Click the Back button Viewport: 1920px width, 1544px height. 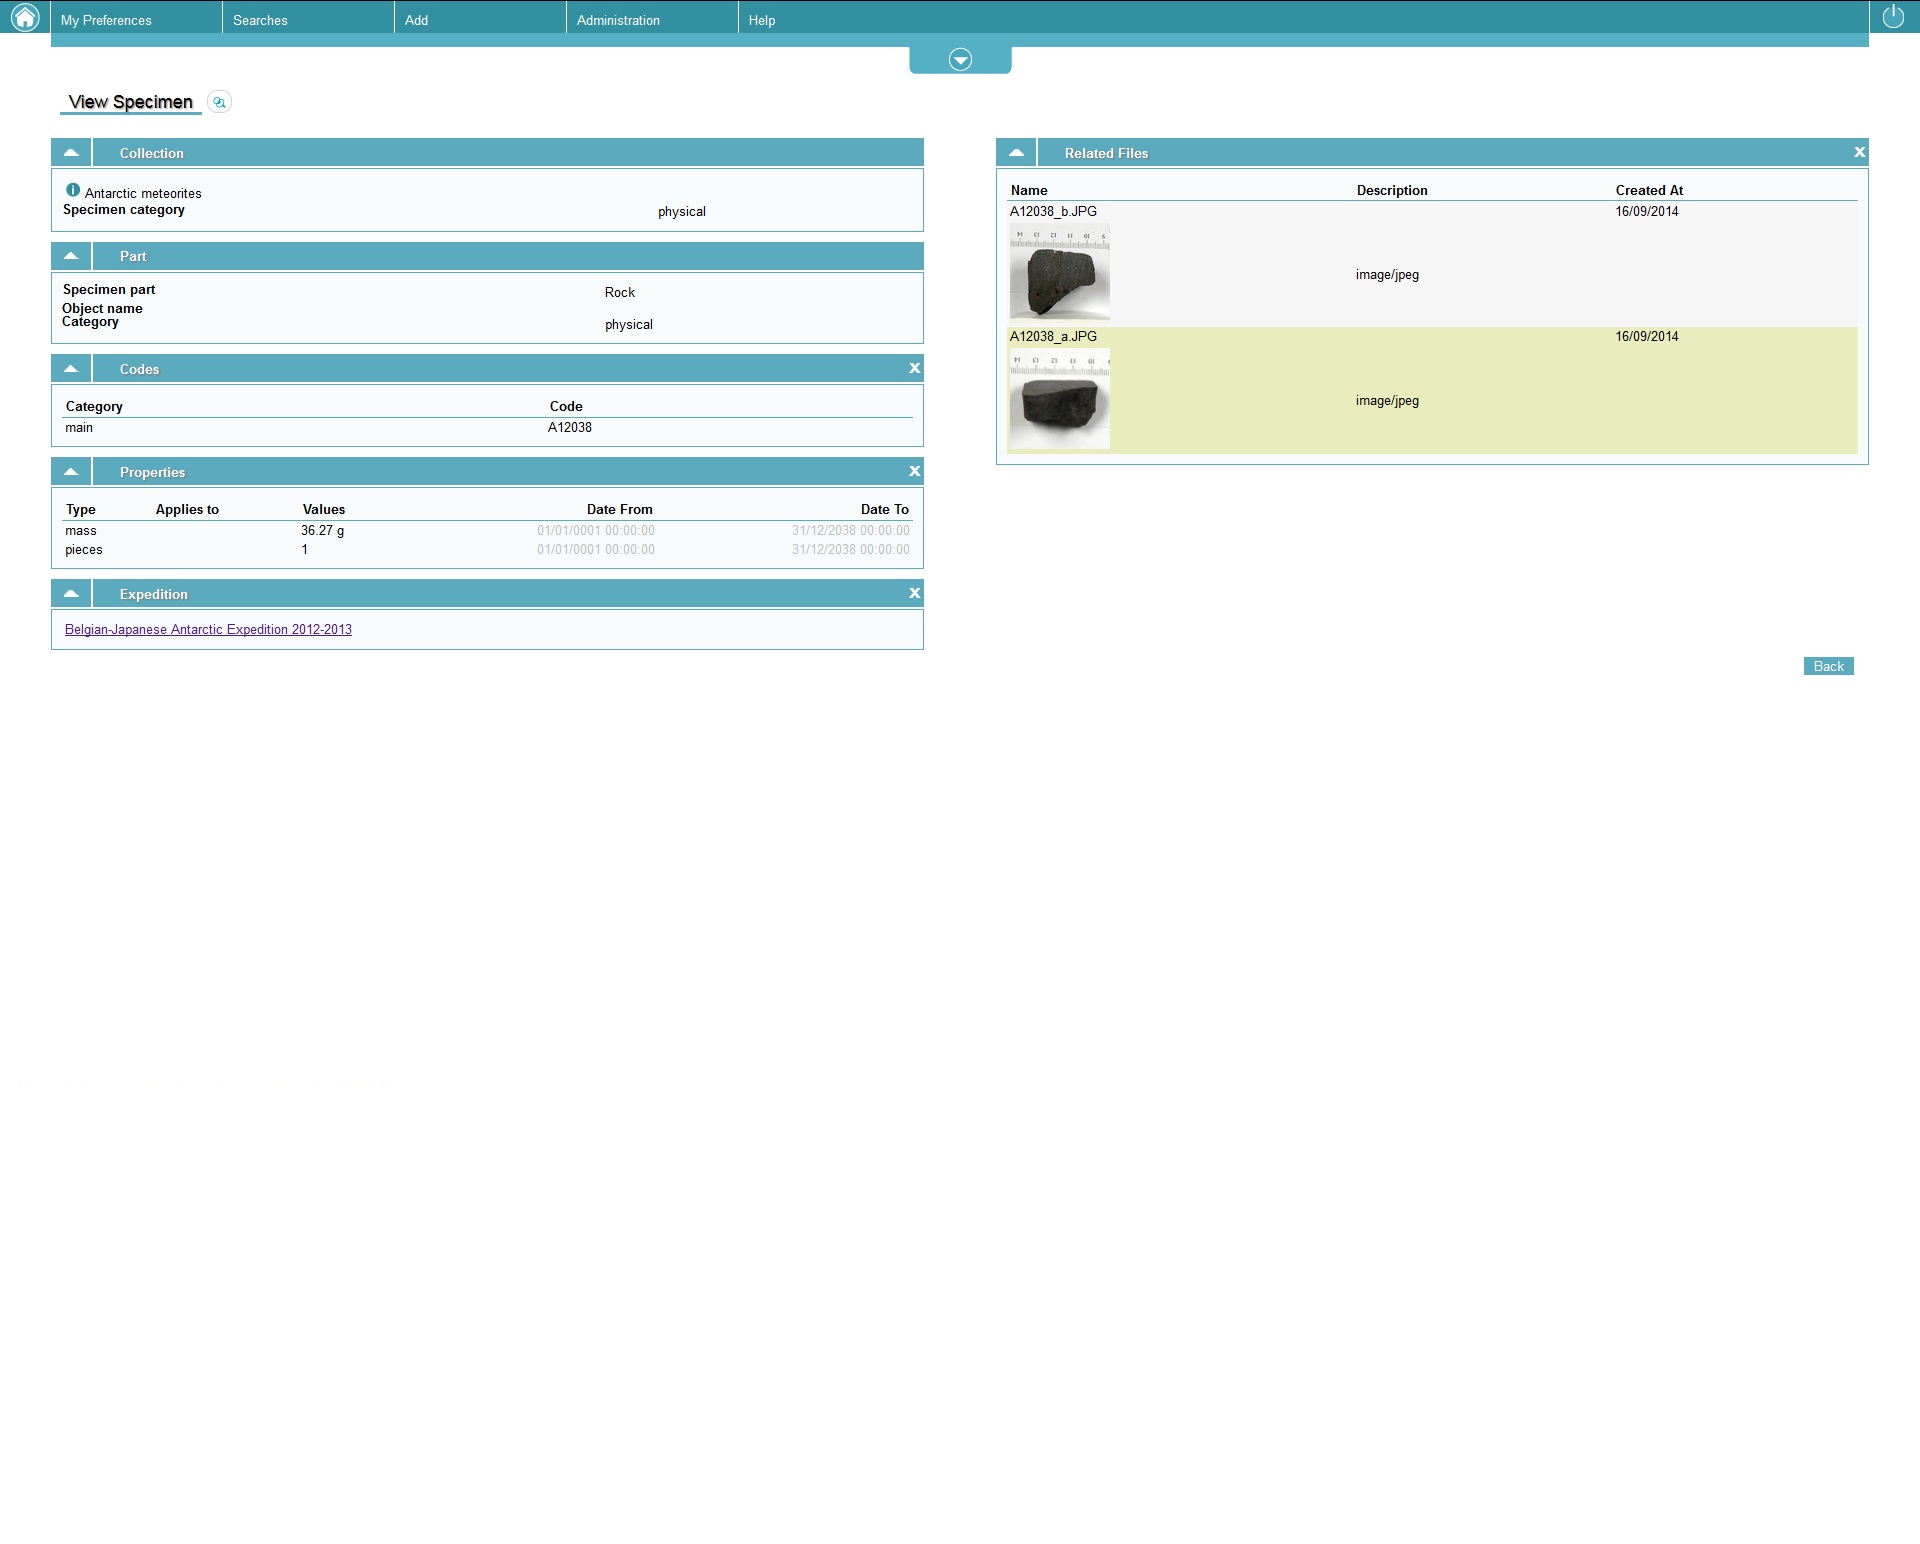coord(1828,667)
